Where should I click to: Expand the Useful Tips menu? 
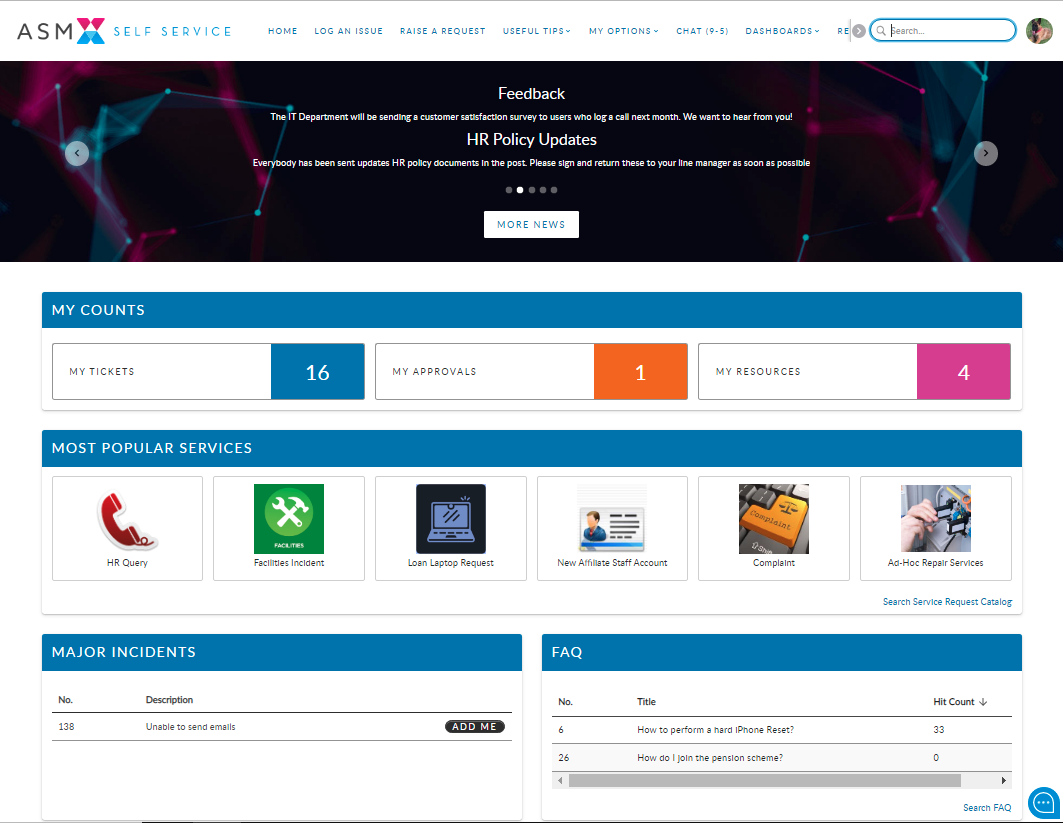click(537, 31)
